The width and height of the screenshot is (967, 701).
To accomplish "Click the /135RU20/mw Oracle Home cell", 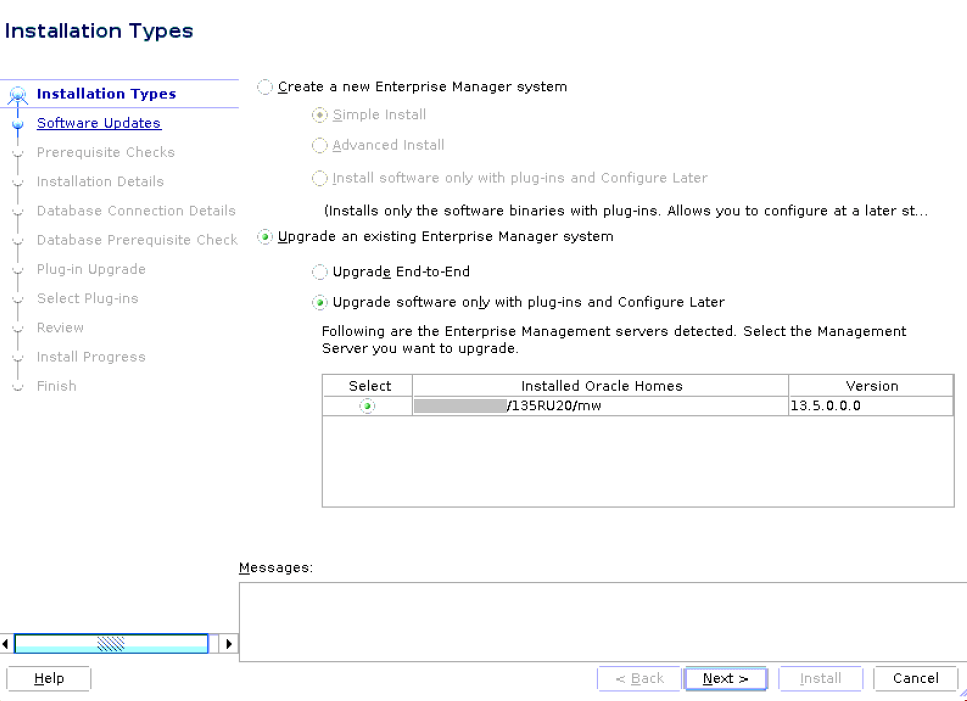I will click(x=601, y=406).
